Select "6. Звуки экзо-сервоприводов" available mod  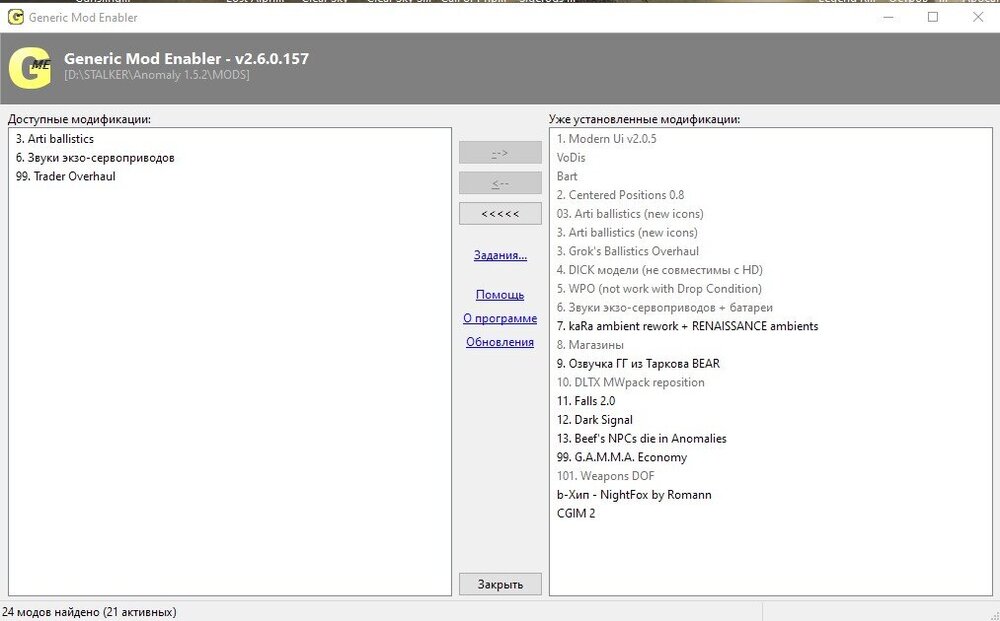[x=100, y=158]
